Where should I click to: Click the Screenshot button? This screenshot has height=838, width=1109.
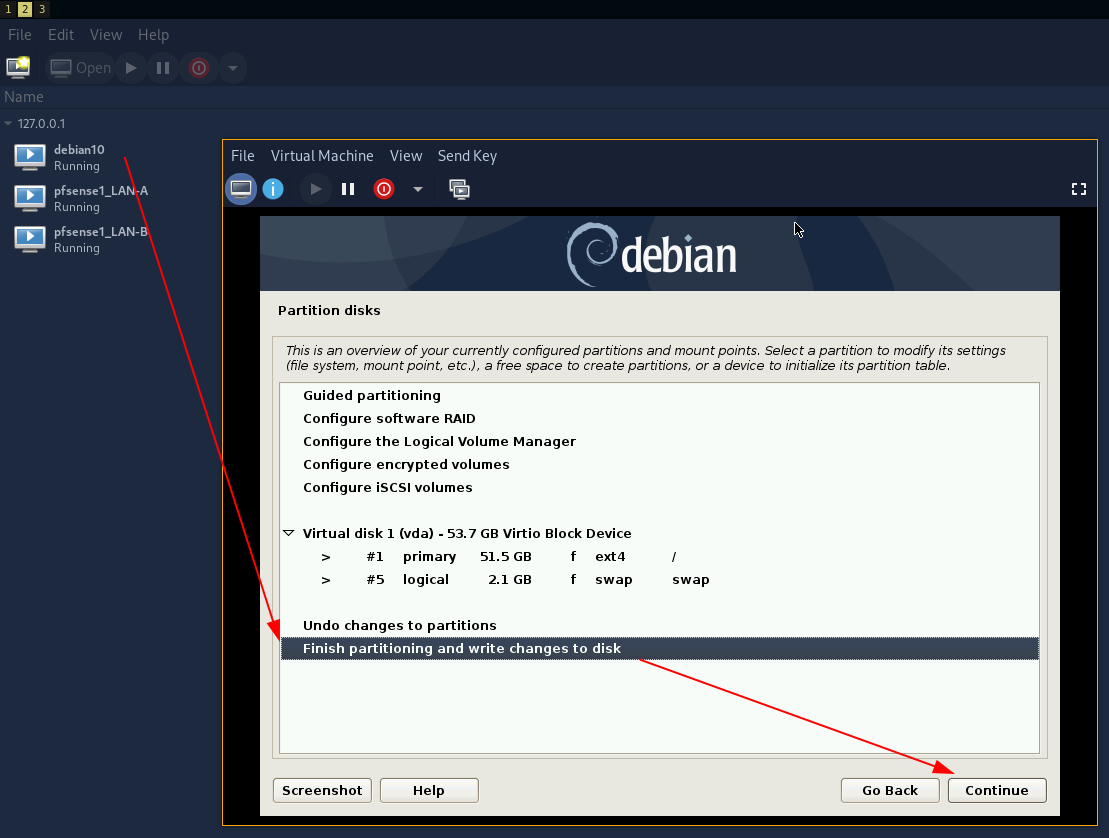(322, 791)
